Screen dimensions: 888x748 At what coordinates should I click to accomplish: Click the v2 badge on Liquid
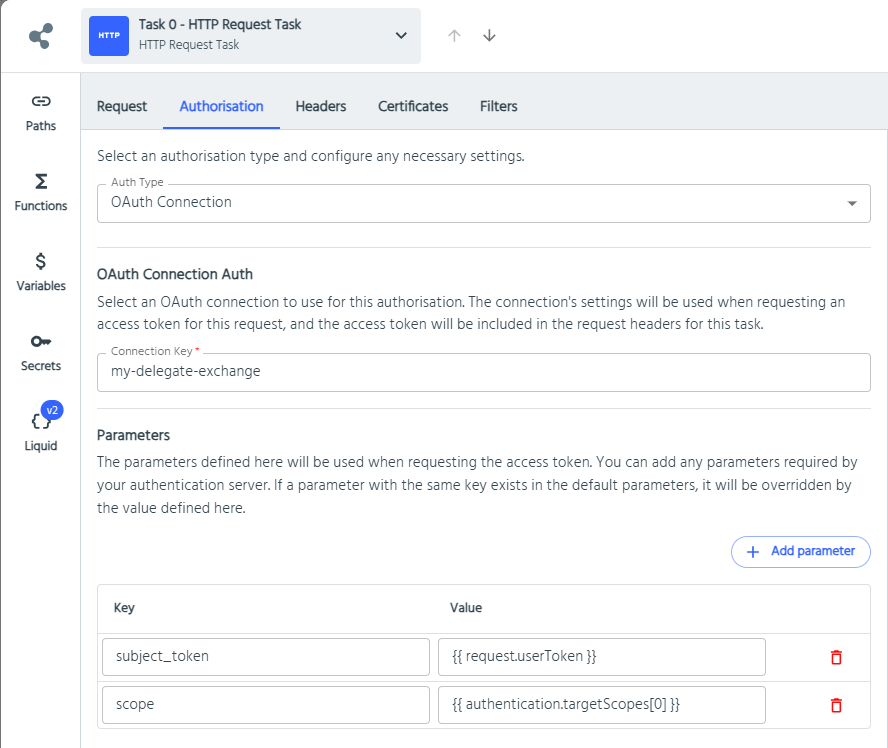pos(52,410)
